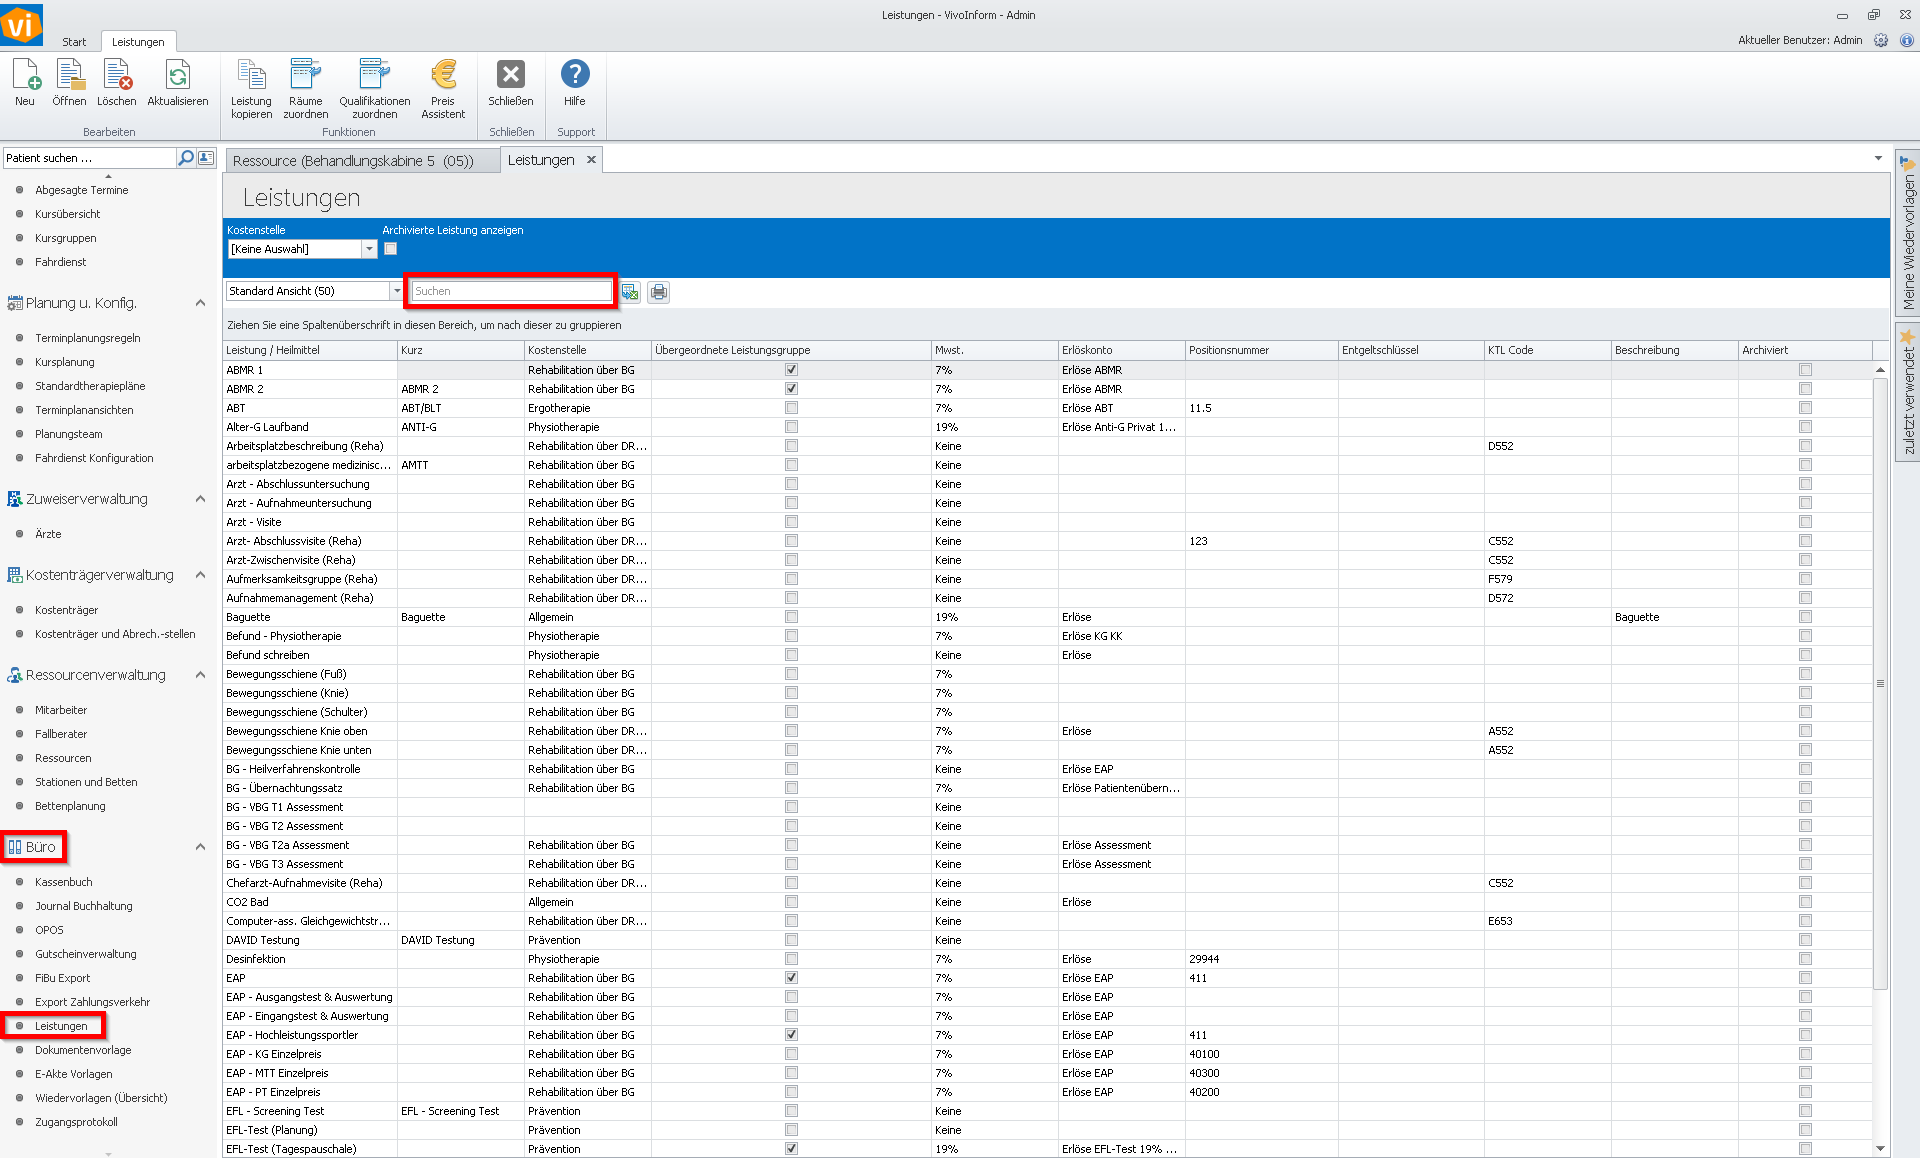Enable Archivierte Leistung anzeigen checkbox

click(x=391, y=249)
